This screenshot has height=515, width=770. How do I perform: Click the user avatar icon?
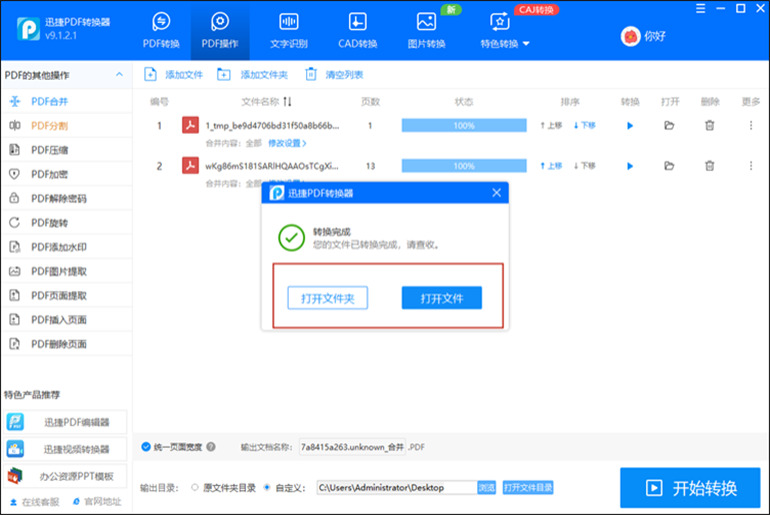[631, 36]
